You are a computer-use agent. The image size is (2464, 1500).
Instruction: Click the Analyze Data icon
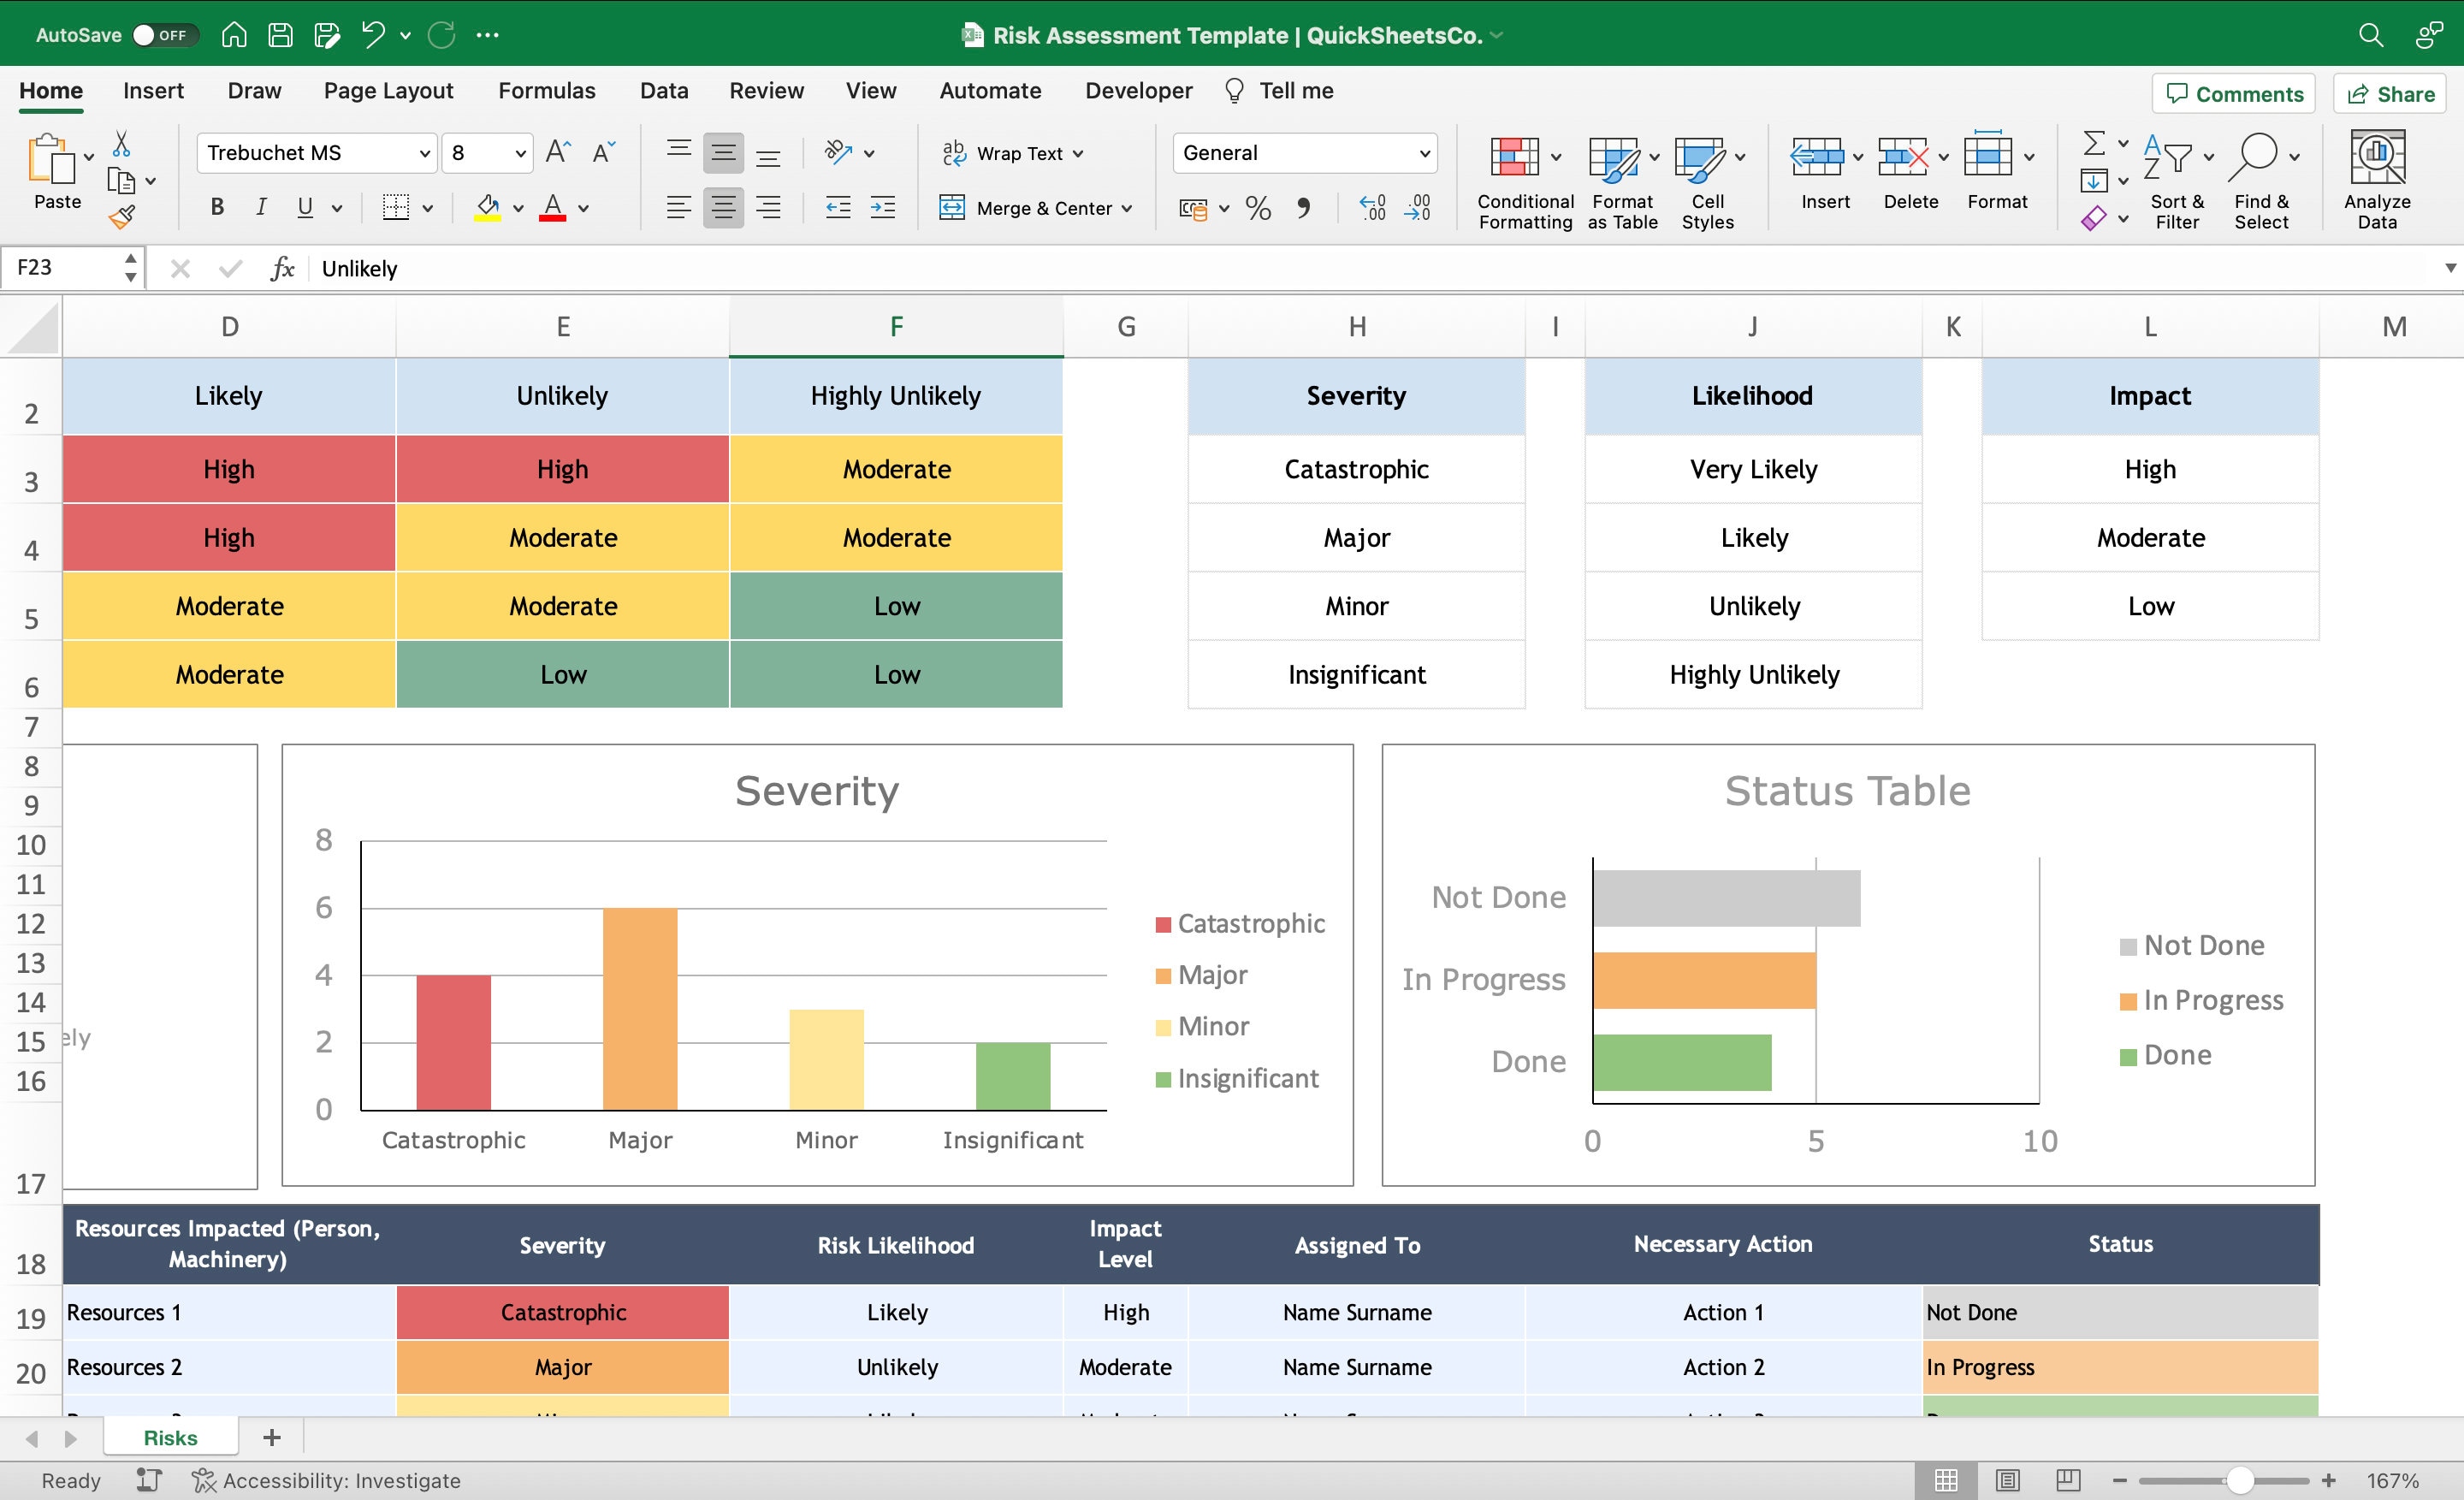click(2376, 157)
